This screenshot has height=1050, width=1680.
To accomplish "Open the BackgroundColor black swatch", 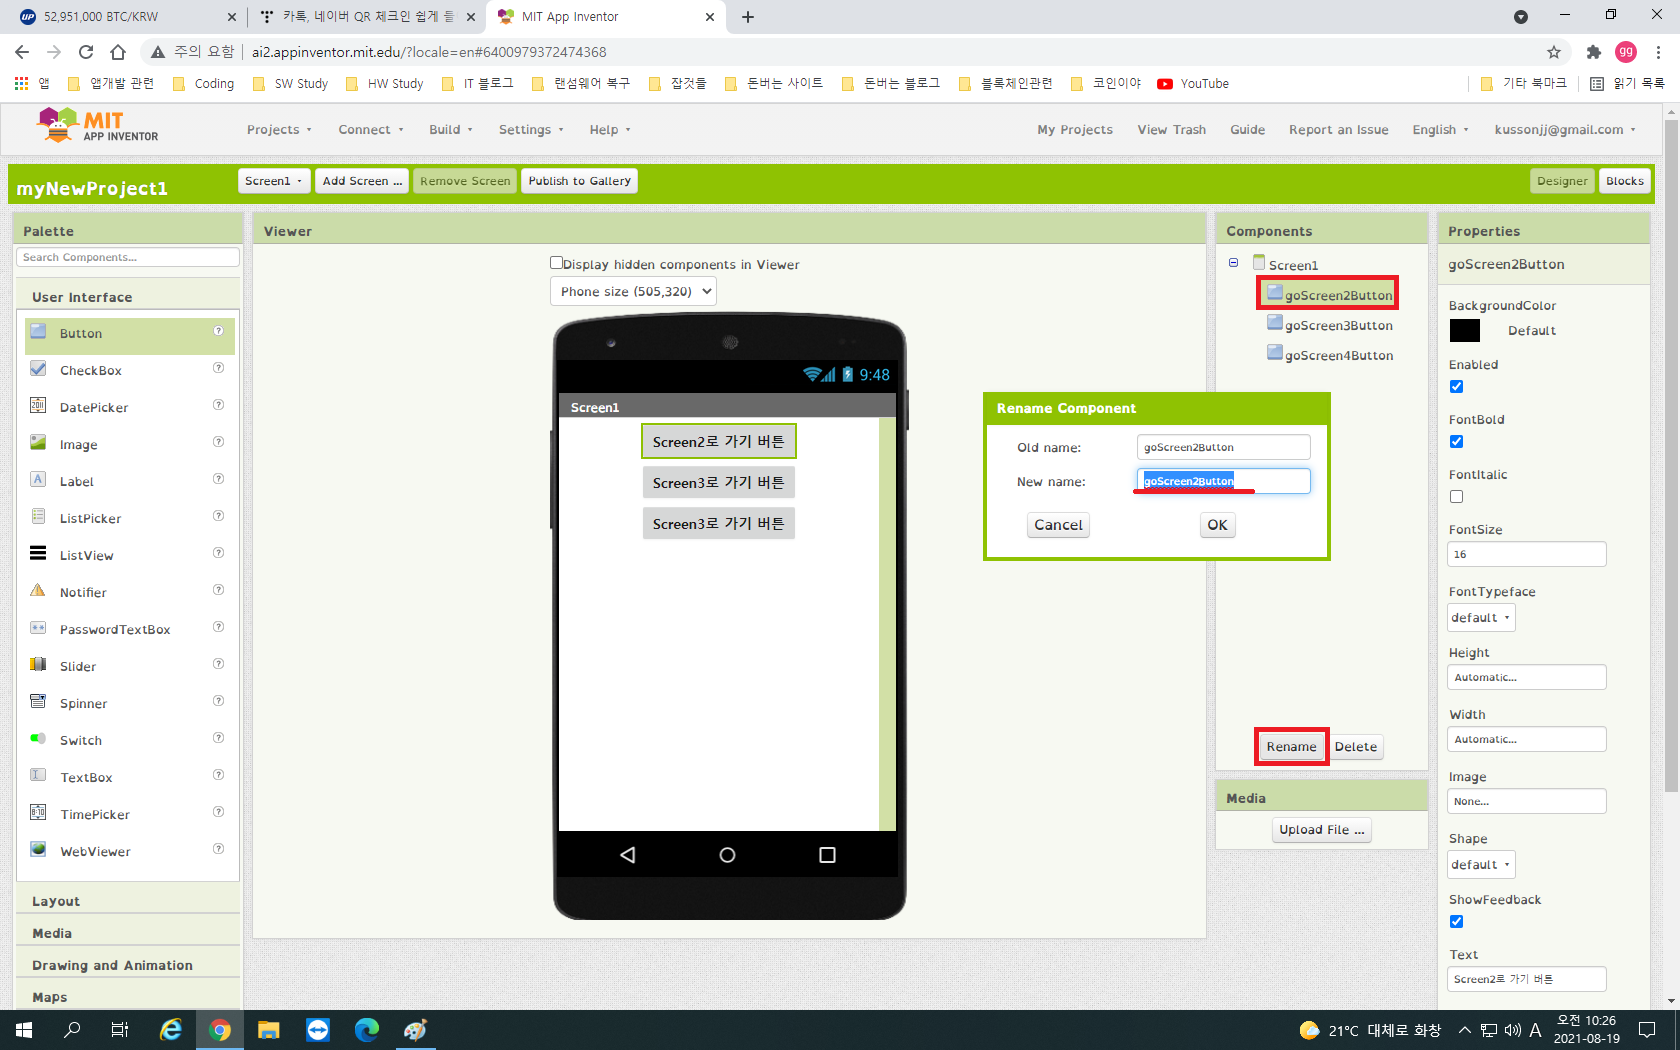I will 1464,331.
